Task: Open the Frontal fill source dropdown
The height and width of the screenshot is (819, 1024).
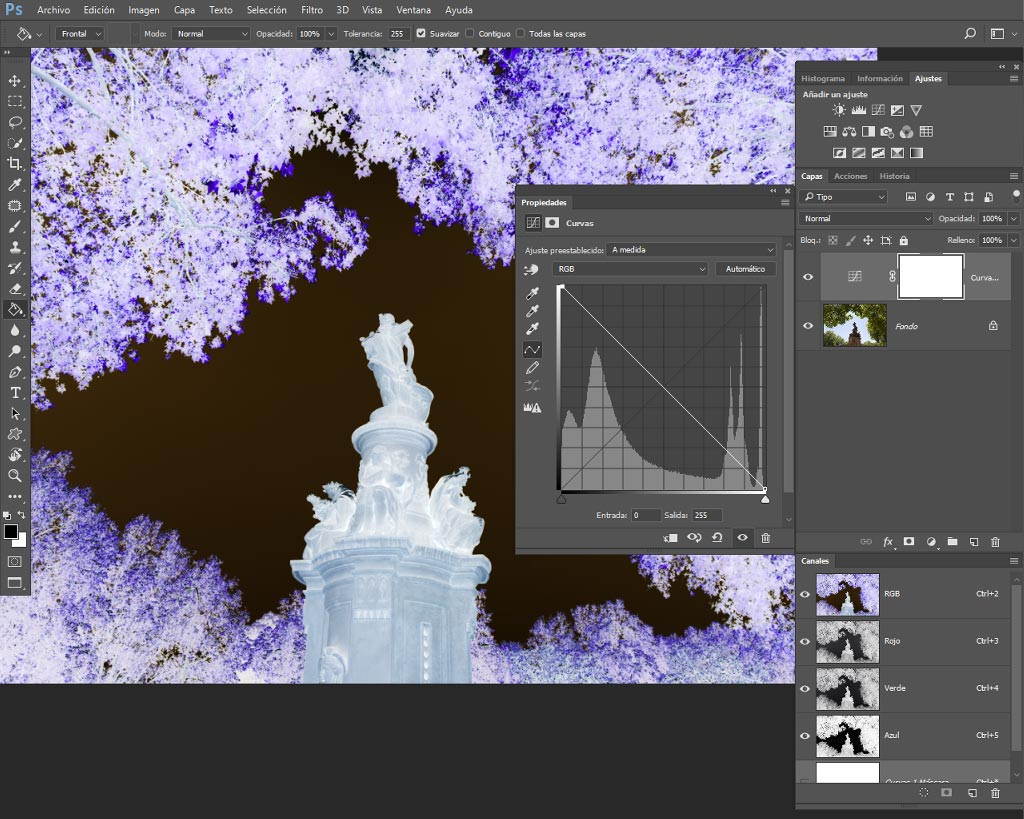Action: (80, 34)
